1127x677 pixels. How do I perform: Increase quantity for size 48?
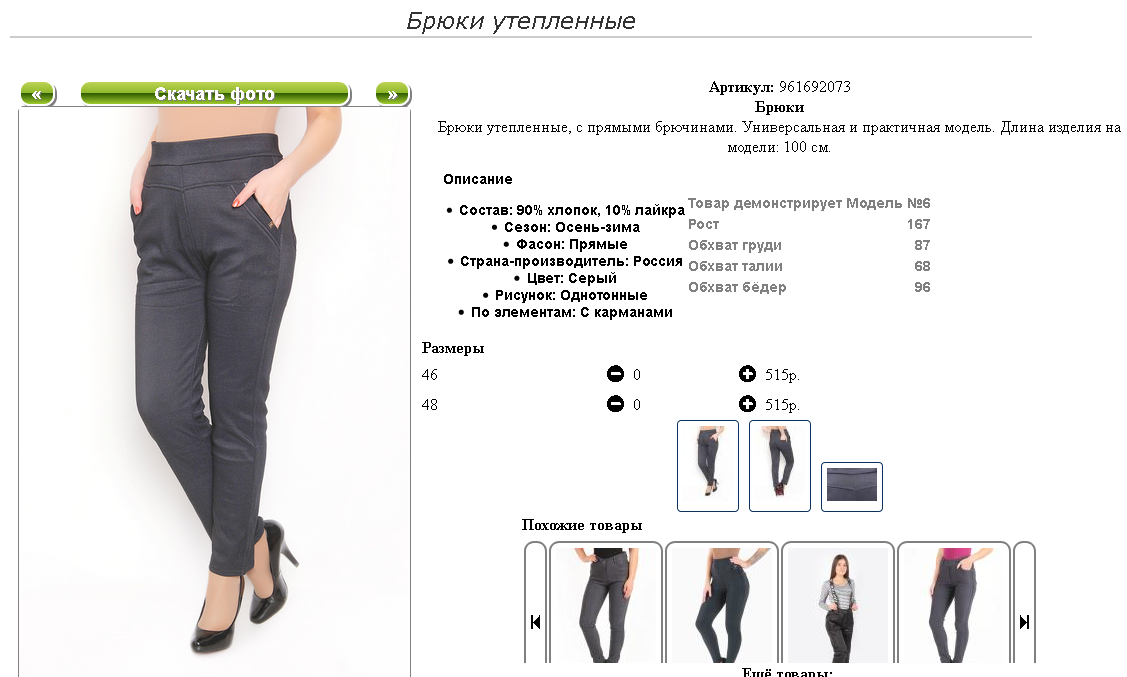click(748, 404)
